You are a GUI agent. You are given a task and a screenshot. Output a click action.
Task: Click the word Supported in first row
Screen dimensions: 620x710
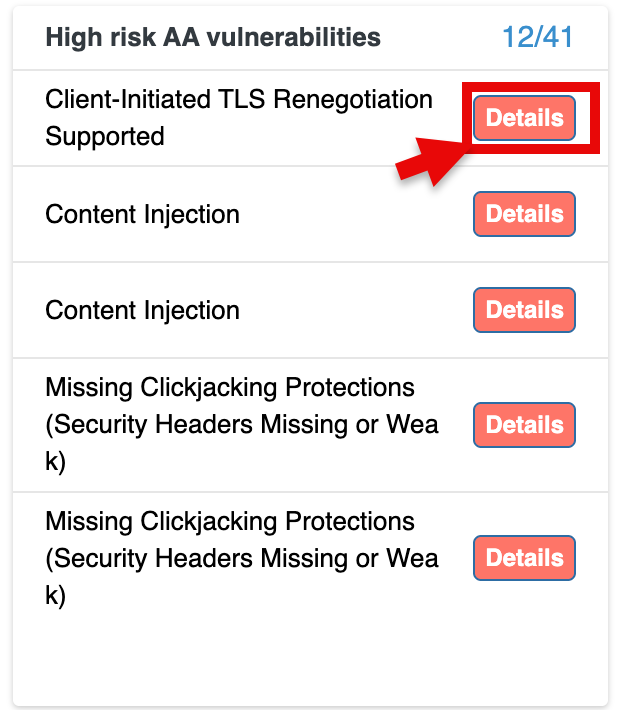[105, 136]
